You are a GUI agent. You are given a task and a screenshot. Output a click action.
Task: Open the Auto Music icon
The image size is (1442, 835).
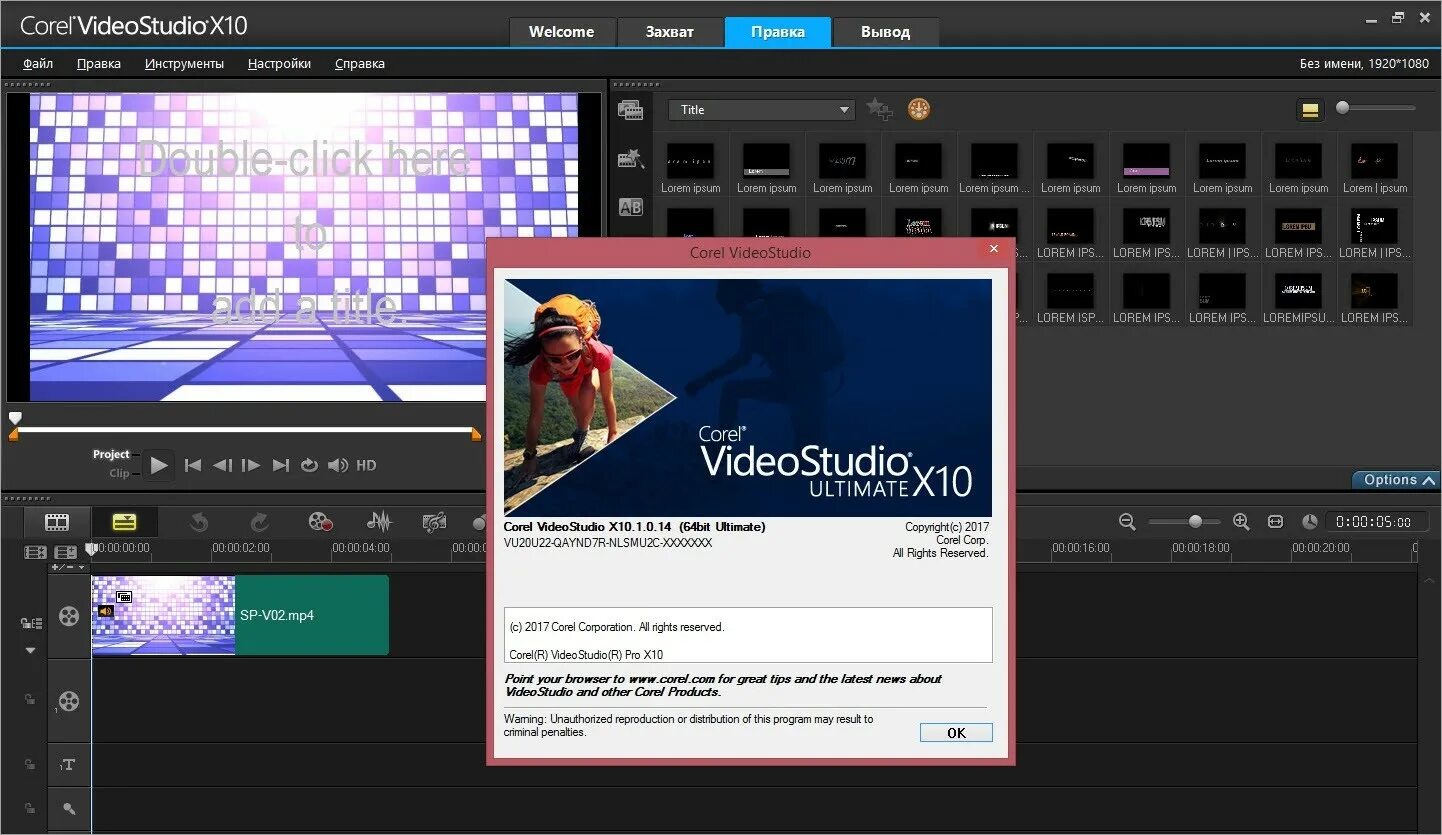click(x=434, y=521)
